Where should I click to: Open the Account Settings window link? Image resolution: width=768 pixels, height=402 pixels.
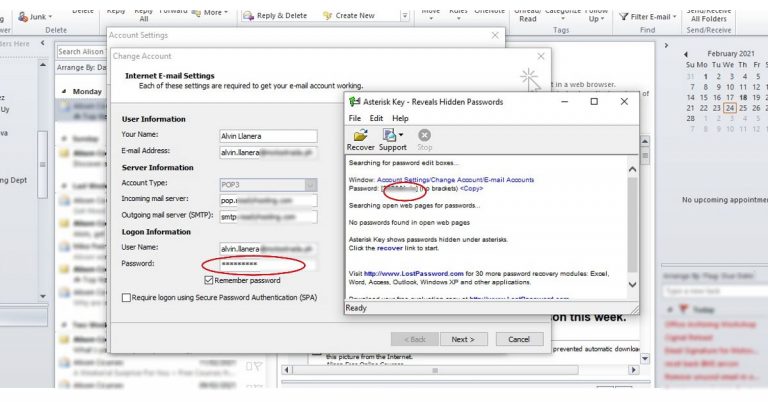coord(455,180)
